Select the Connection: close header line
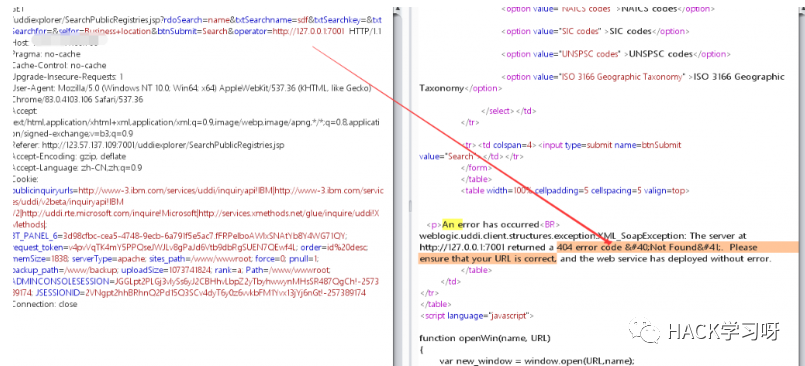This screenshot has width=805, height=366. click(44, 304)
